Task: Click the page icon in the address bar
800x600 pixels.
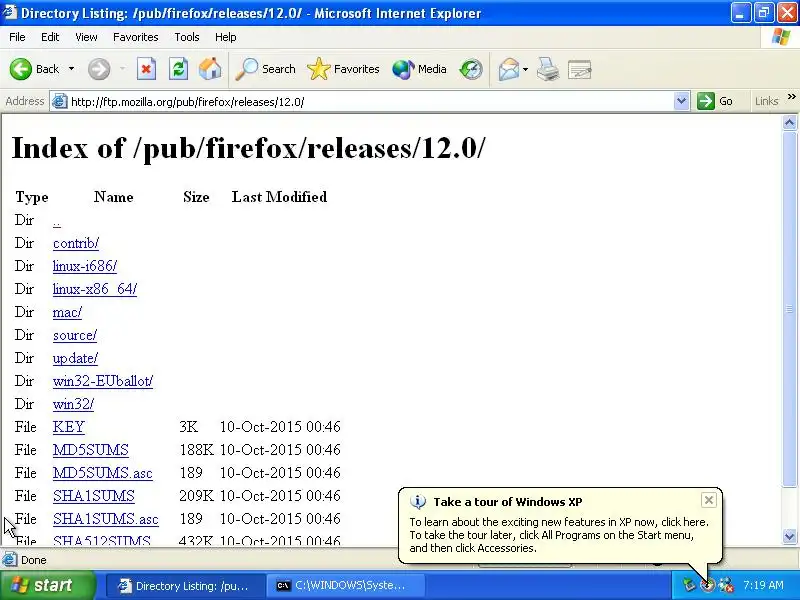Action: click(59, 102)
